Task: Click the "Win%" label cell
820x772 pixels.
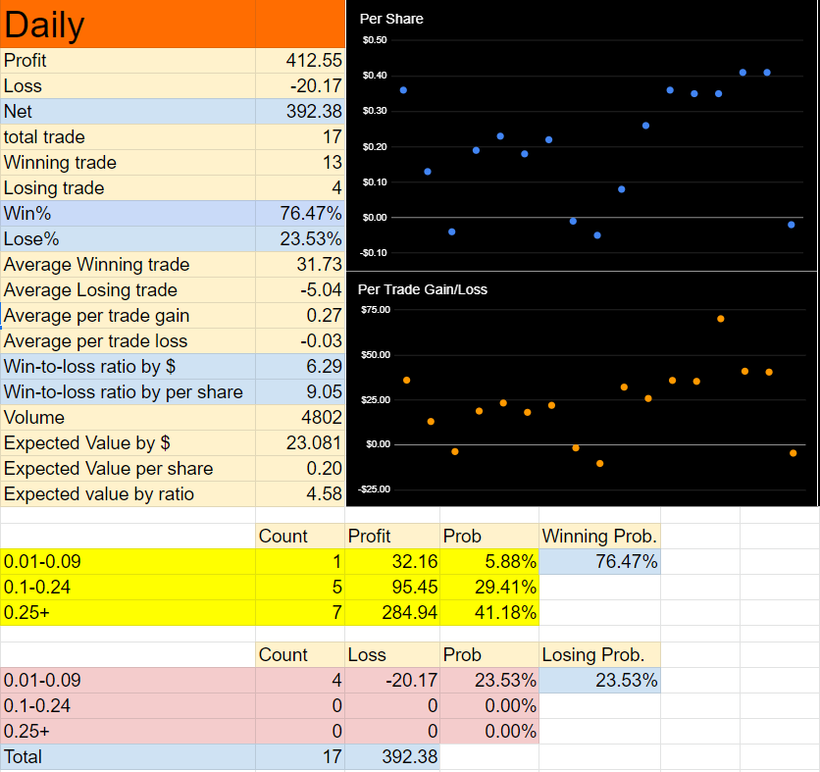Action: point(128,213)
